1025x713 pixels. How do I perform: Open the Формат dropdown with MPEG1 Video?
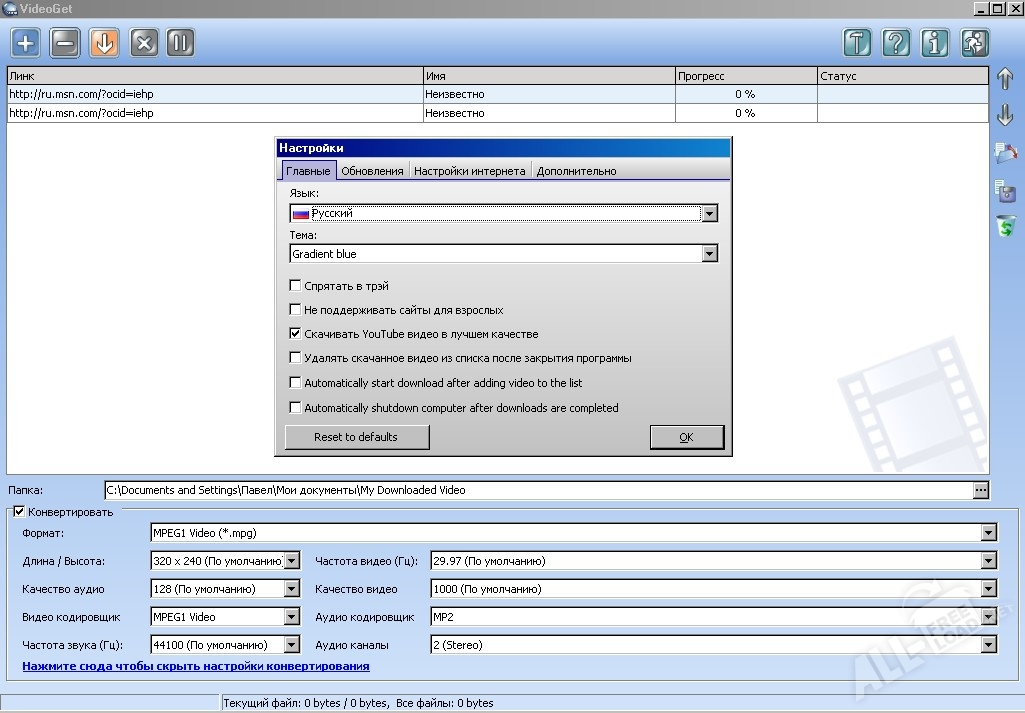coord(988,533)
